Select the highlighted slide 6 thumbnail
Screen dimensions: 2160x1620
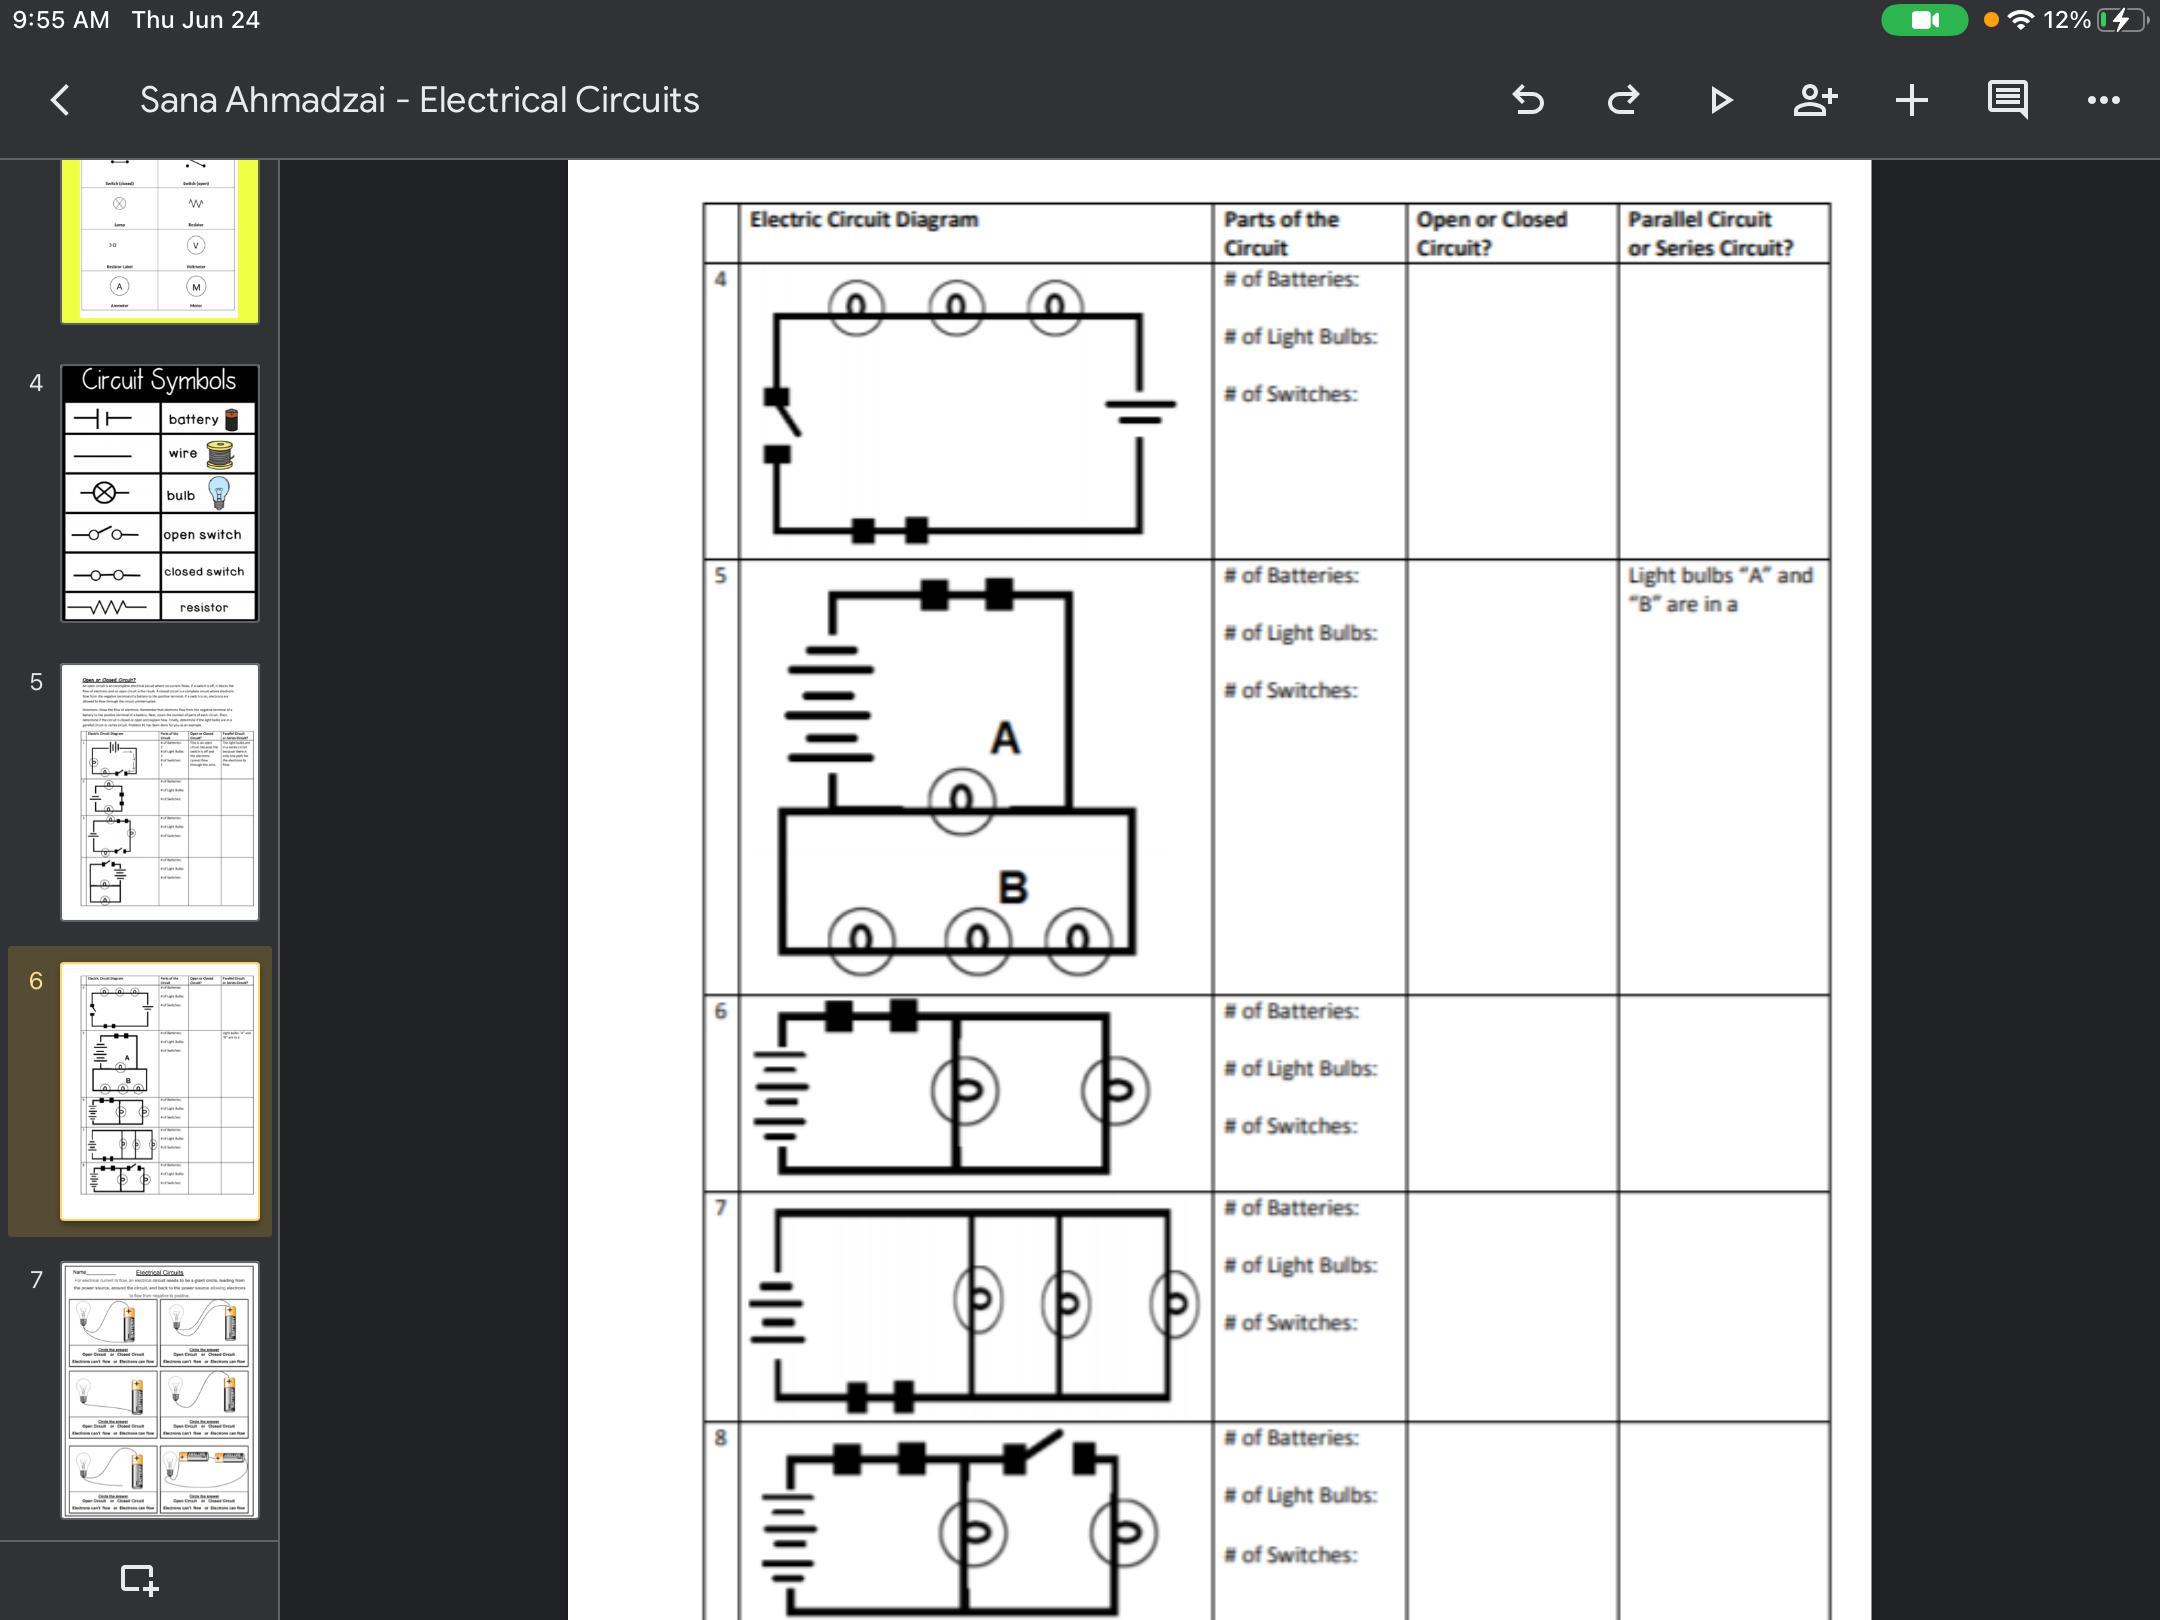[x=160, y=1091]
